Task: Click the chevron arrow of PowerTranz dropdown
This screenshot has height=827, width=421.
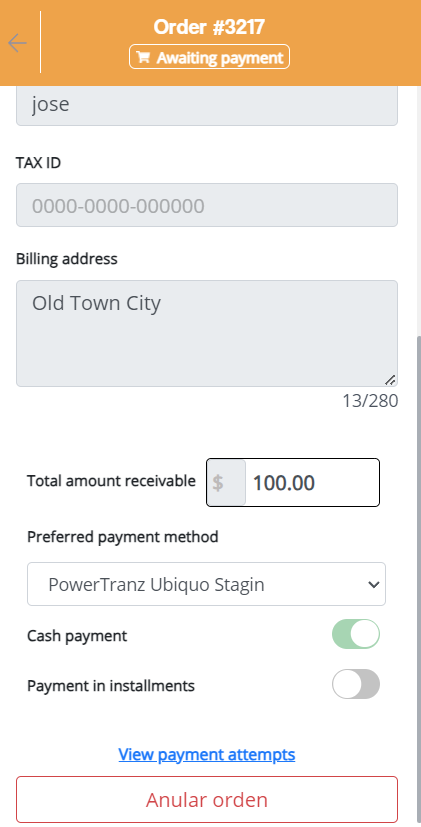Action: click(374, 584)
